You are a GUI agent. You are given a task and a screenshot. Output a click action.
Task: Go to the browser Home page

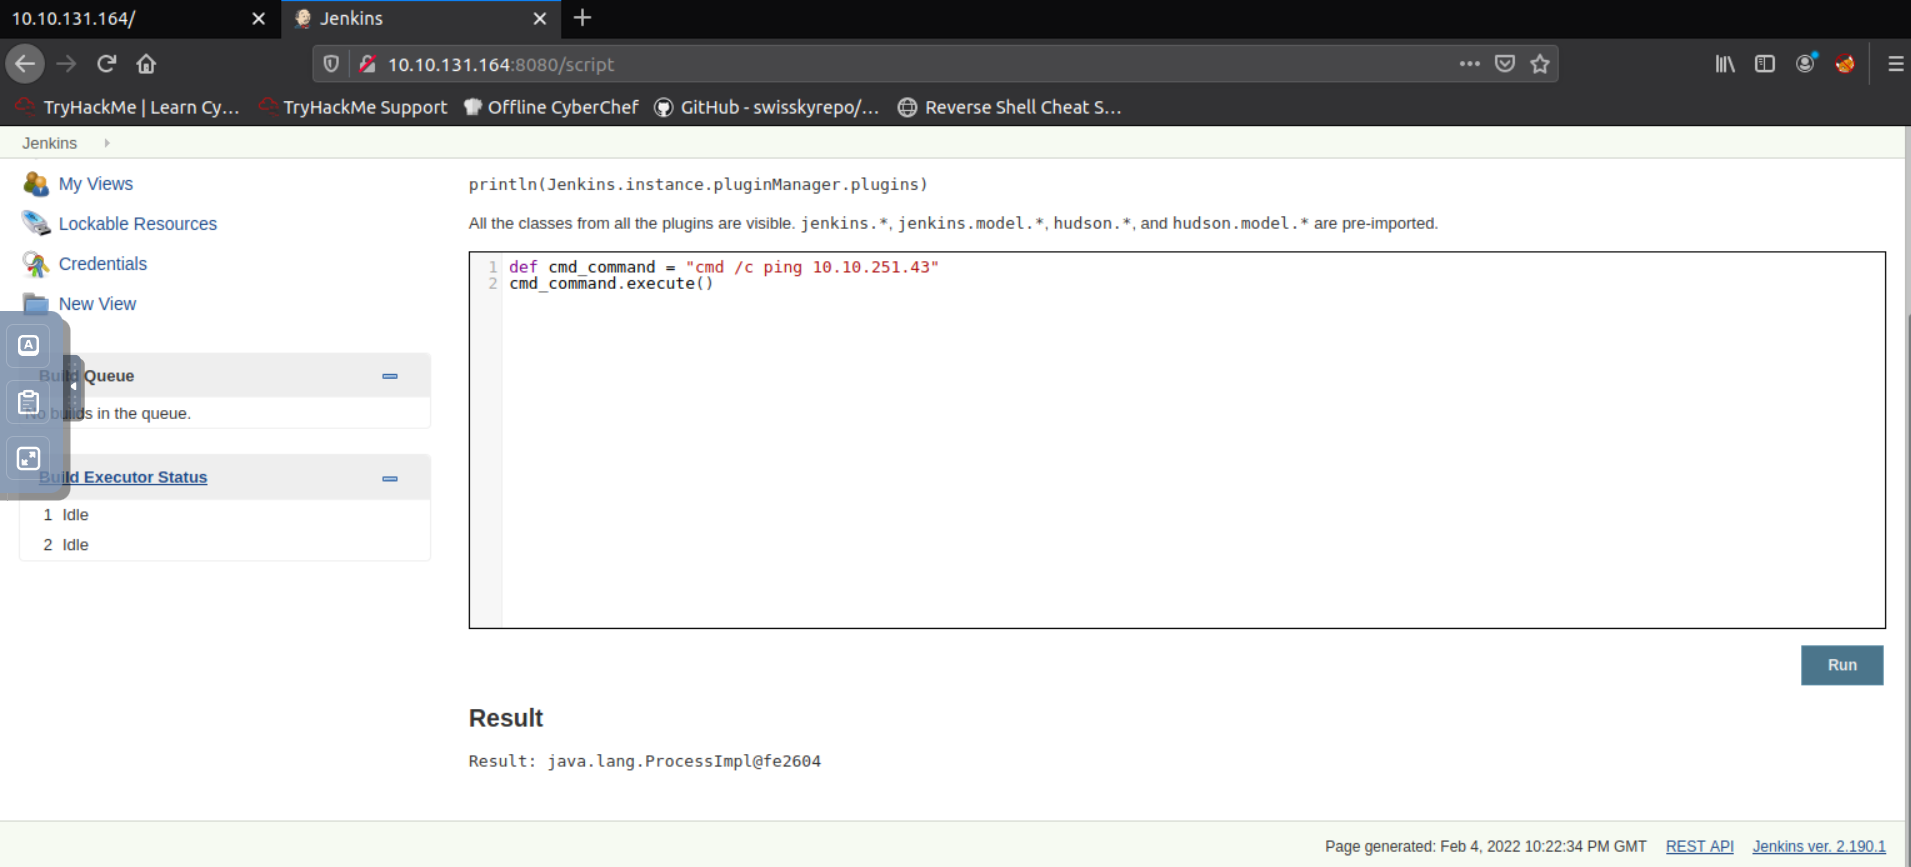click(x=146, y=64)
